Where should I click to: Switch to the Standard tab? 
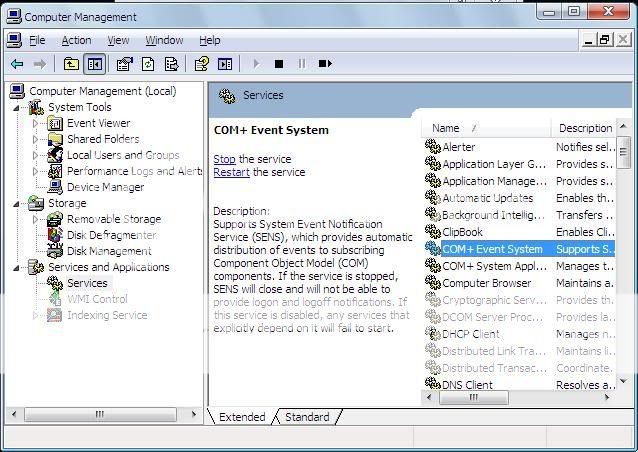[307, 417]
